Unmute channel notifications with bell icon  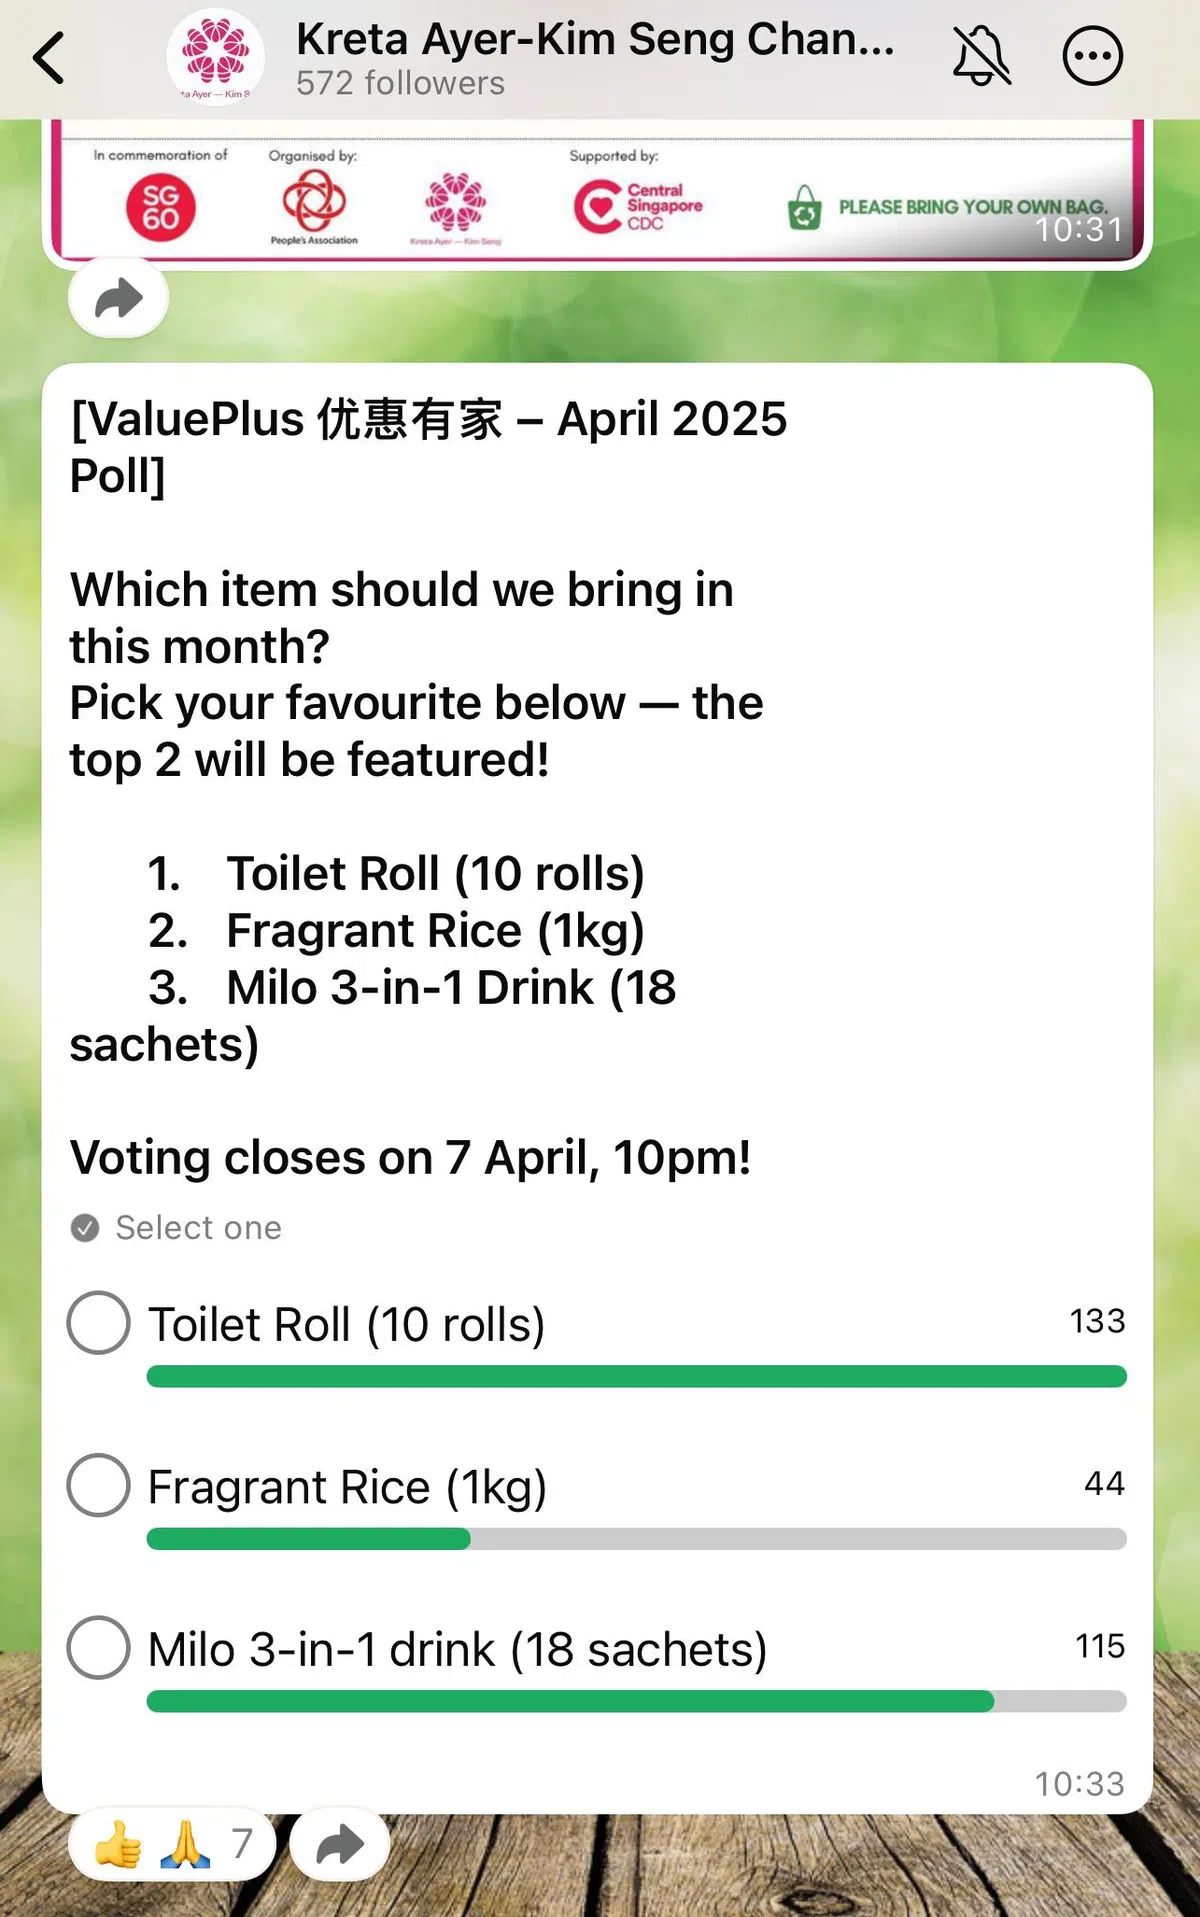click(981, 57)
